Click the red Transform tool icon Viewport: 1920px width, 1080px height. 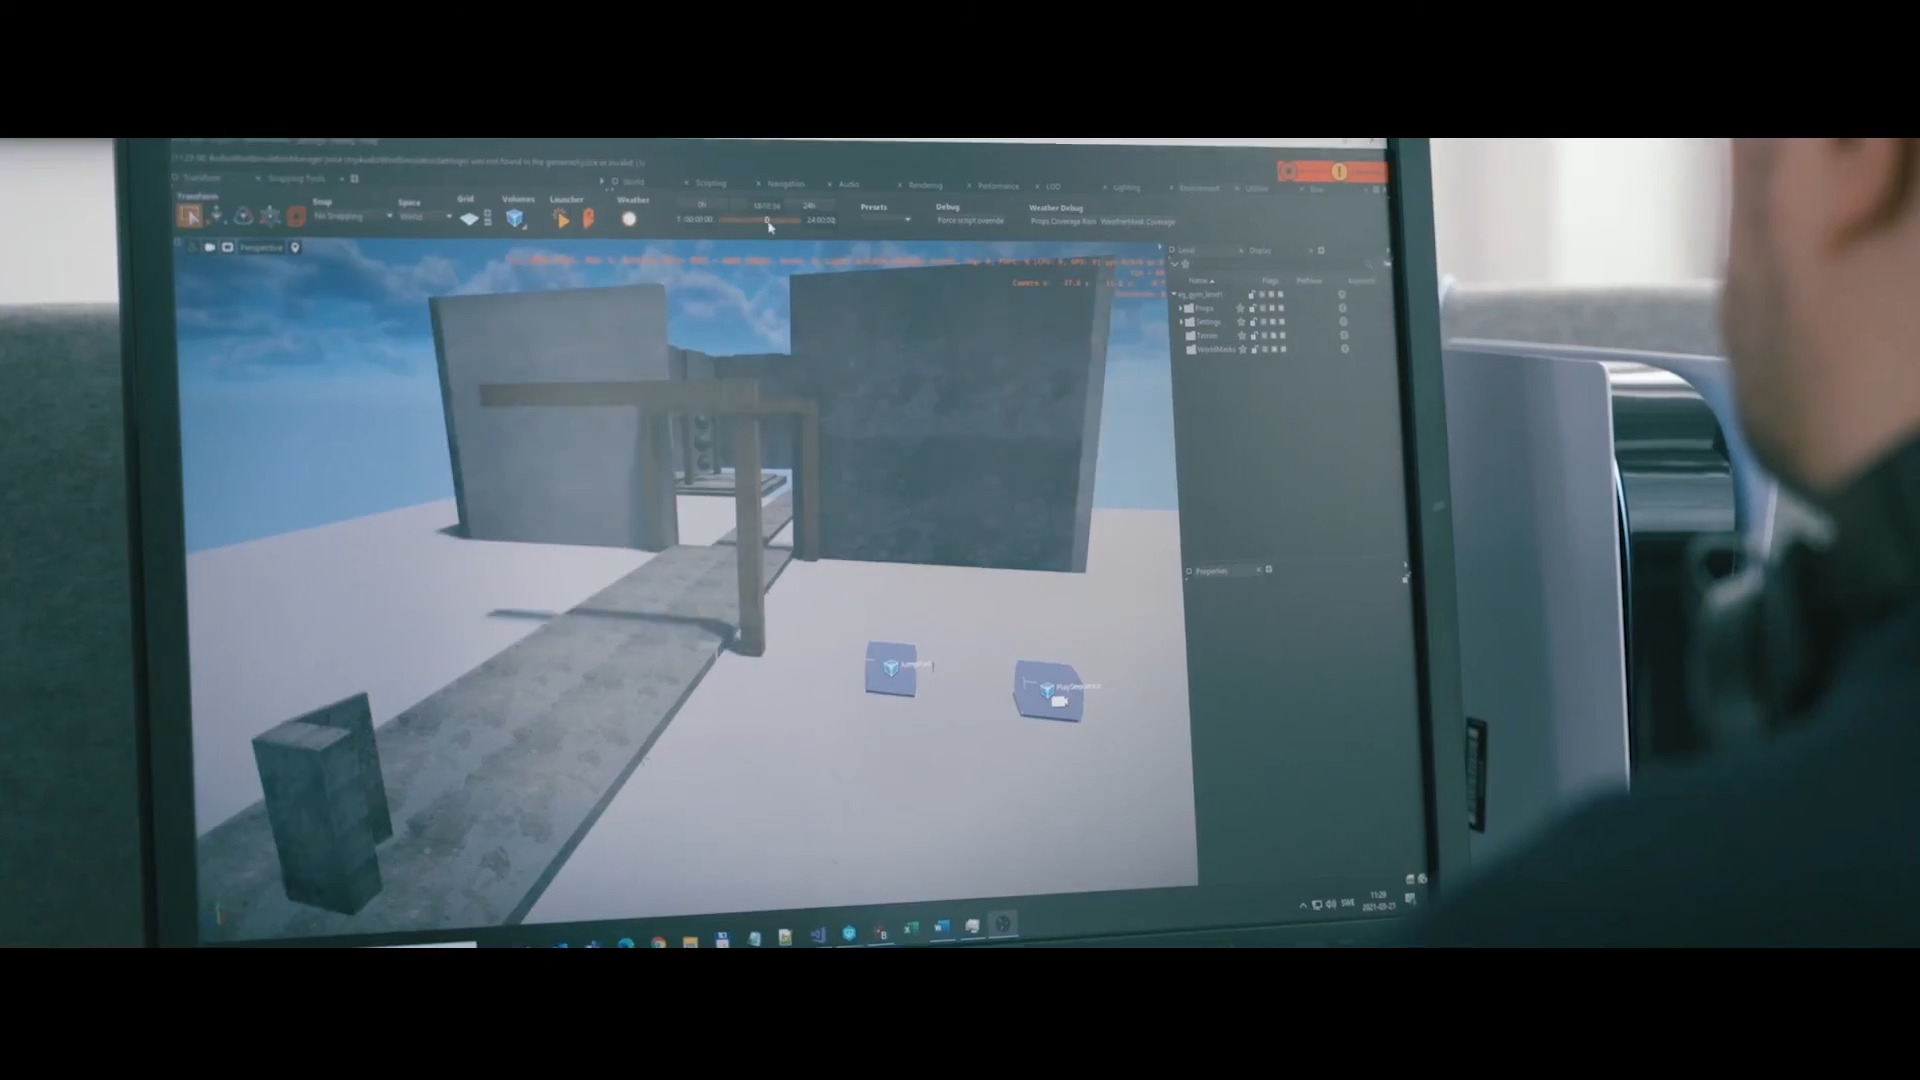(x=296, y=217)
